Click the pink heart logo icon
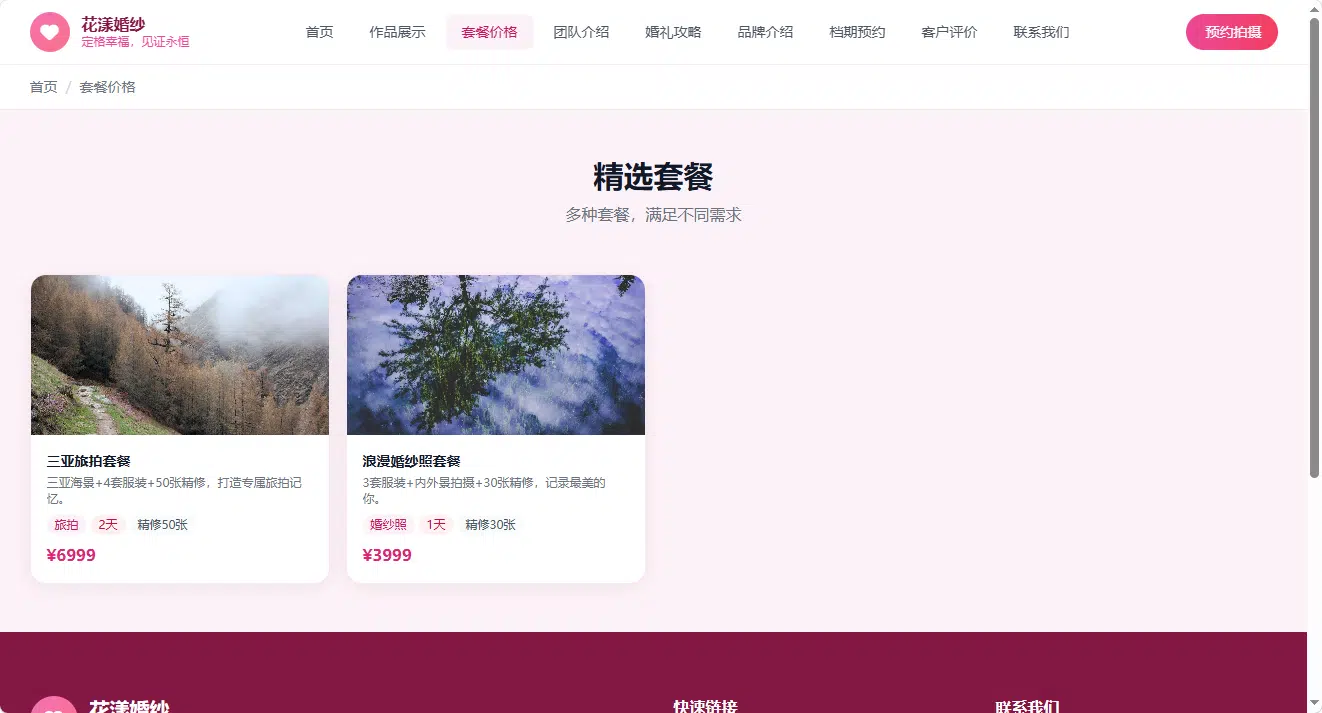This screenshot has width=1322, height=713. (x=50, y=32)
